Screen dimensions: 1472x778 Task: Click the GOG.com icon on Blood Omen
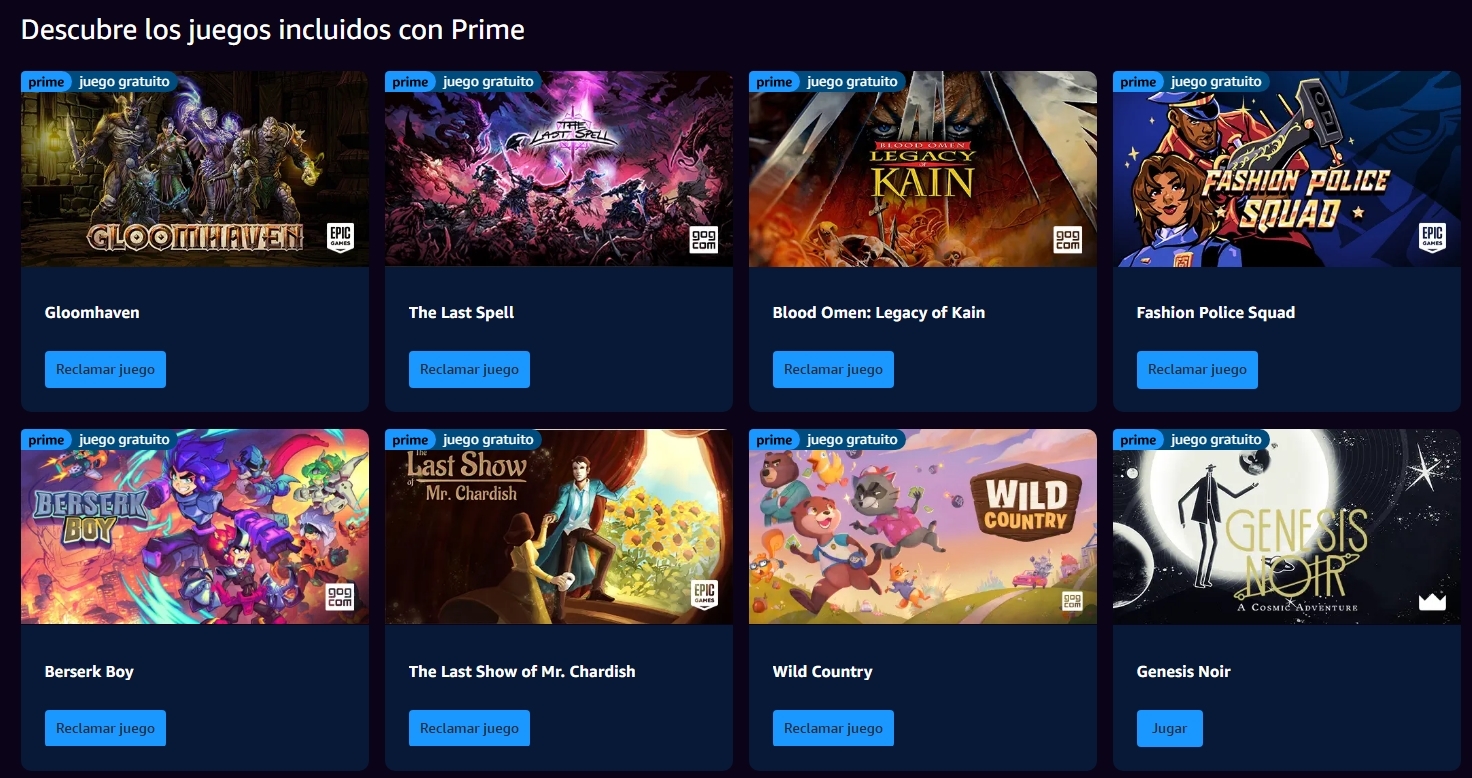[1068, 240]
